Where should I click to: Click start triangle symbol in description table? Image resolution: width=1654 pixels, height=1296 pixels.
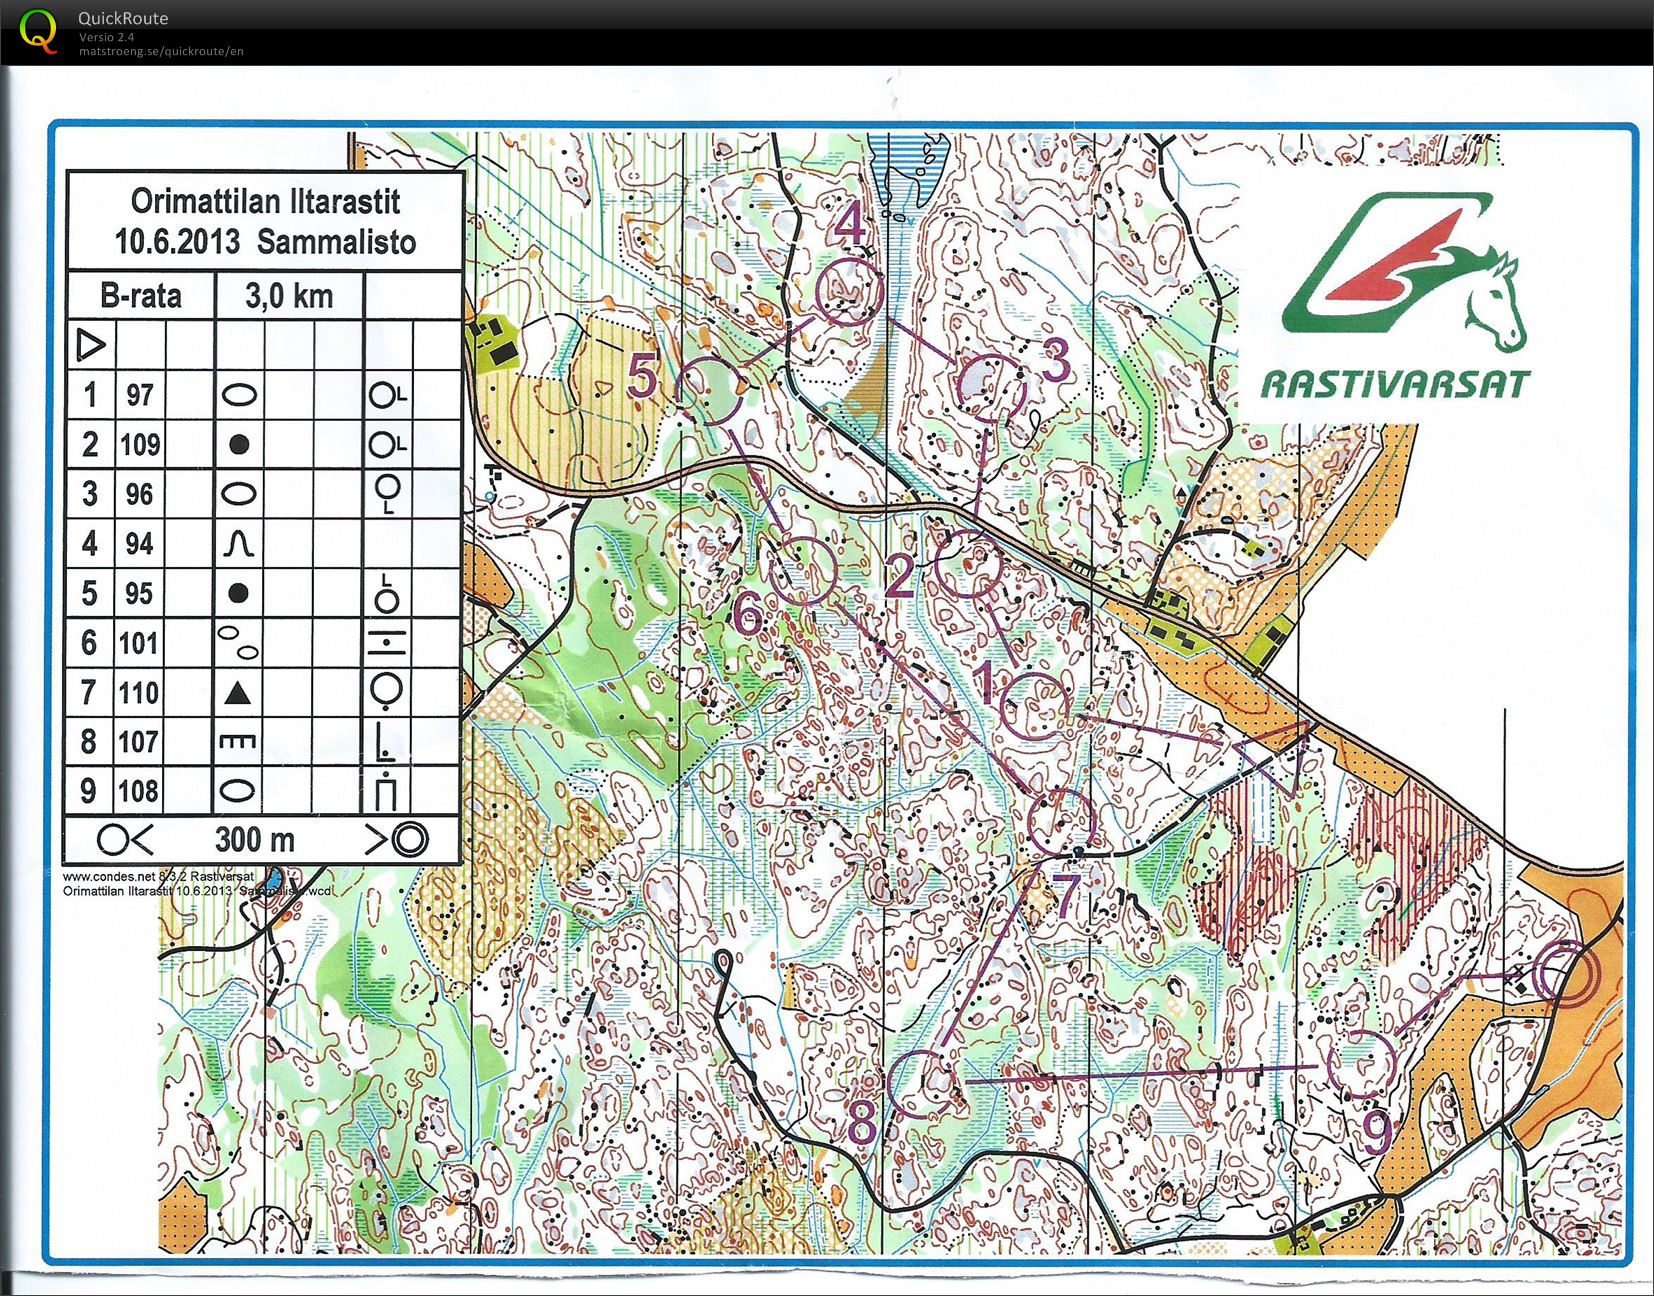click(91, 345)
